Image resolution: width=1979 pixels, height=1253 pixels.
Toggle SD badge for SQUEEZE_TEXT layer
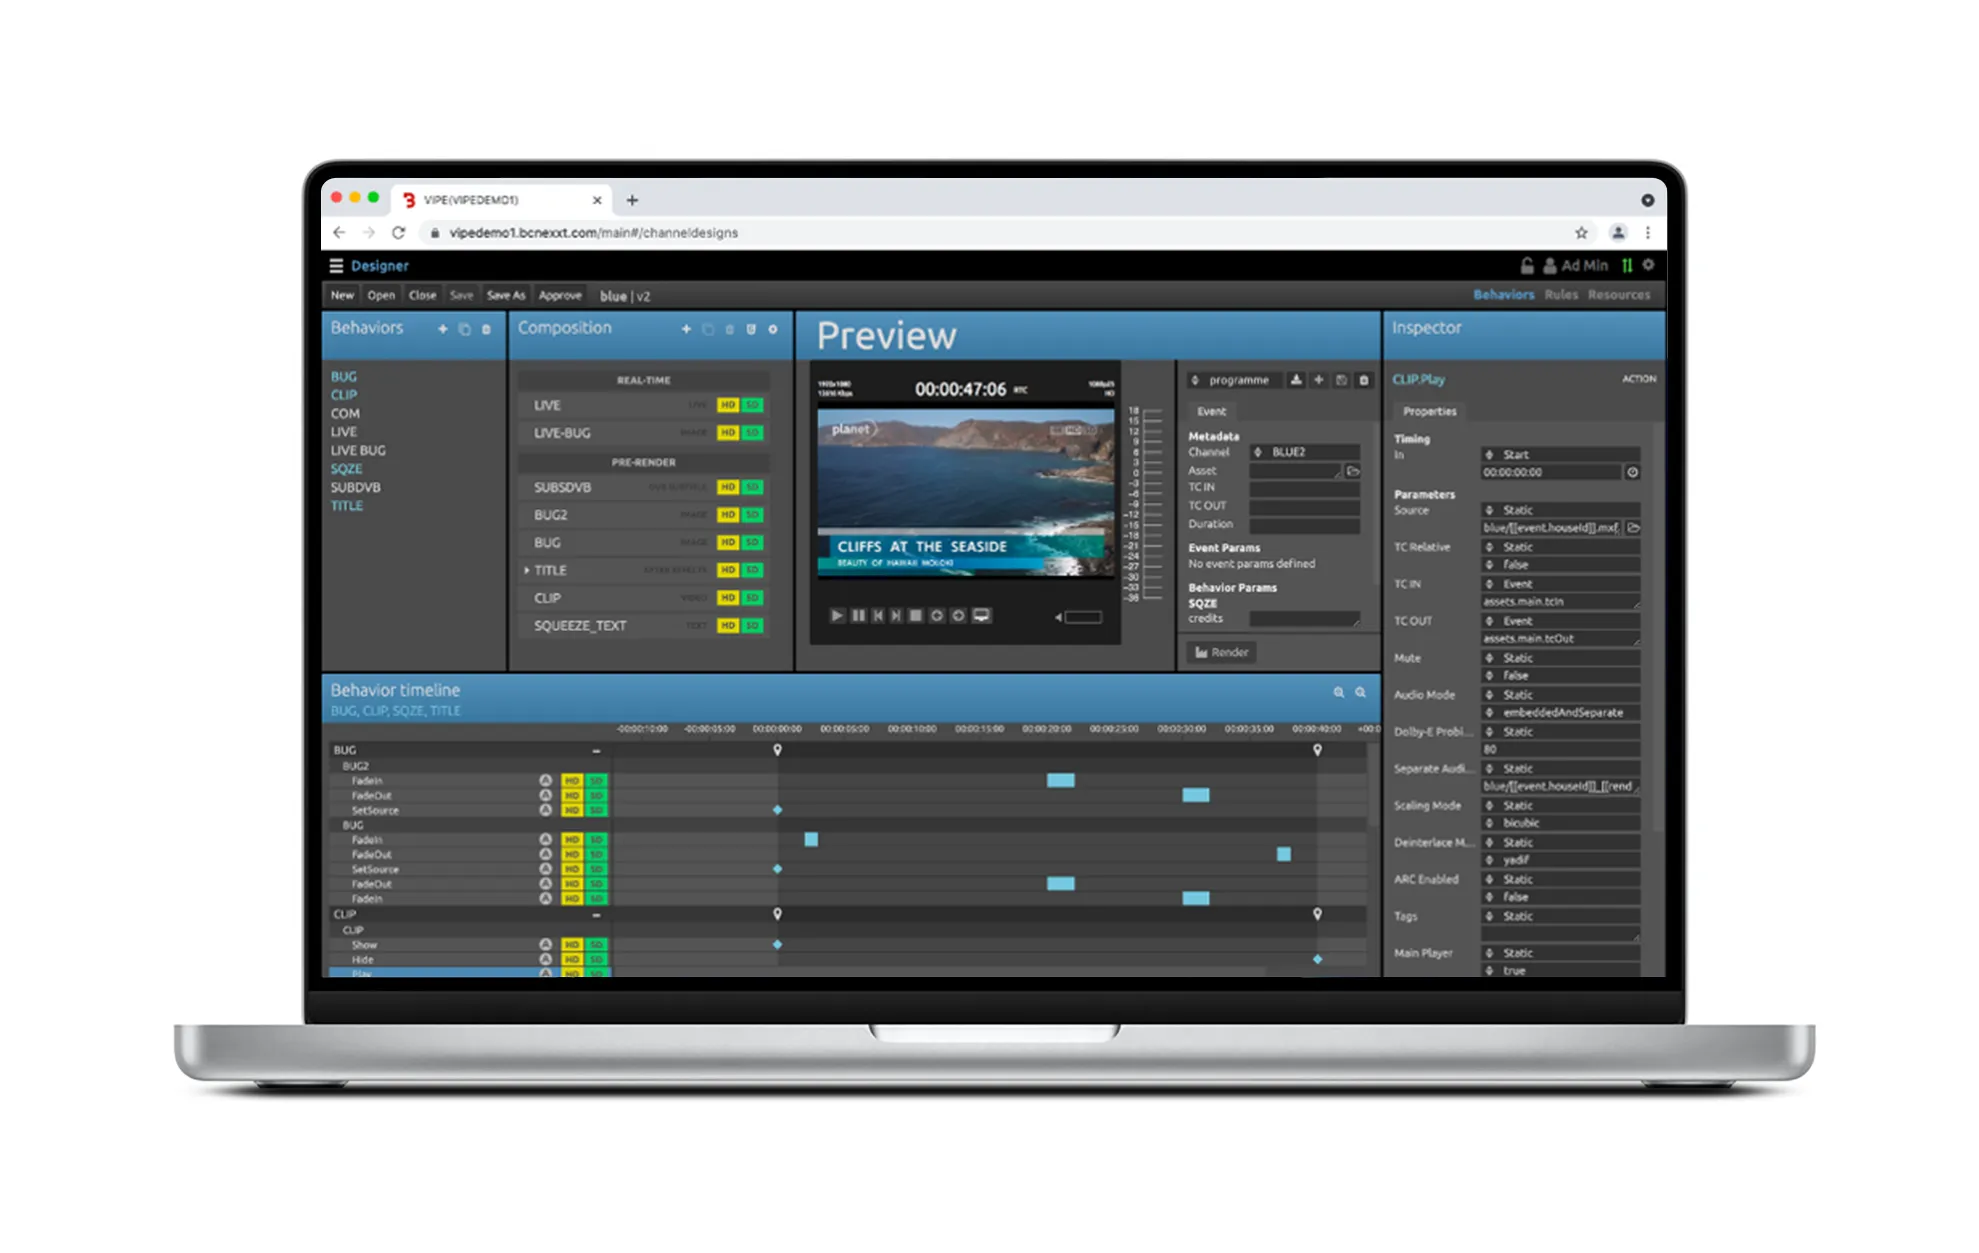pos(753,626)
